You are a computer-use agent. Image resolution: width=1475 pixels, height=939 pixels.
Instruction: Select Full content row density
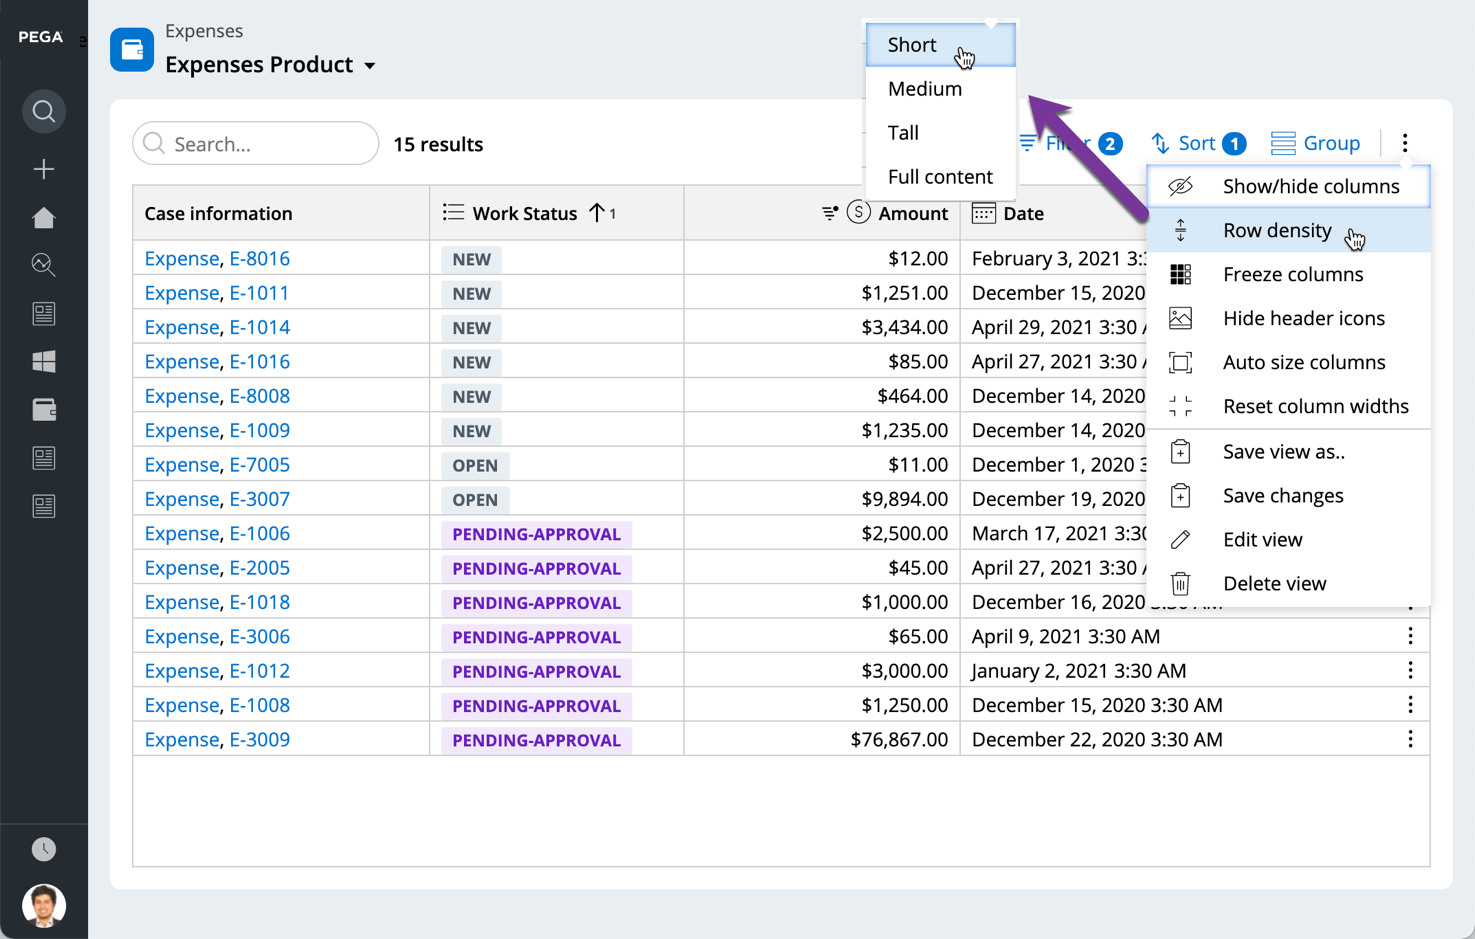coord(941,177)
